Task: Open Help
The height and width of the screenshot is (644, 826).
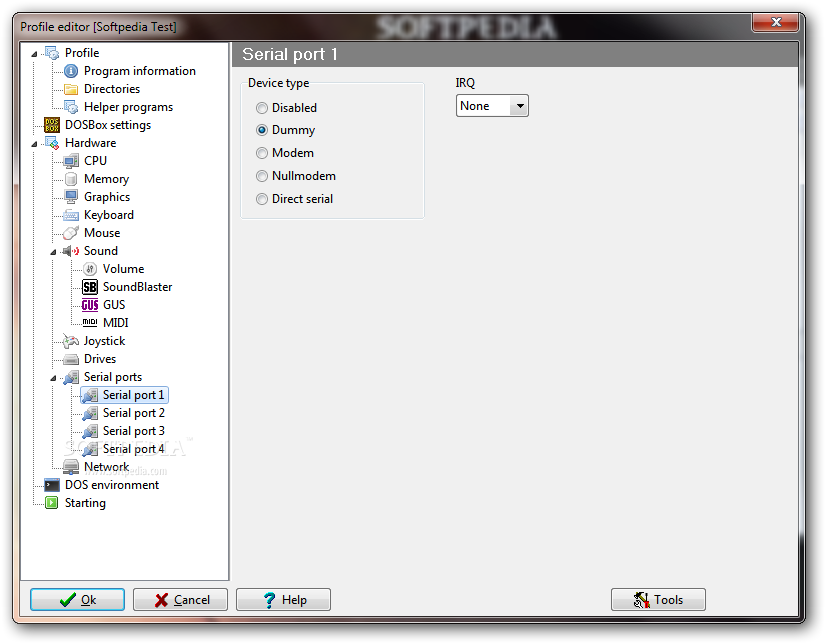Action: [283, 600]
